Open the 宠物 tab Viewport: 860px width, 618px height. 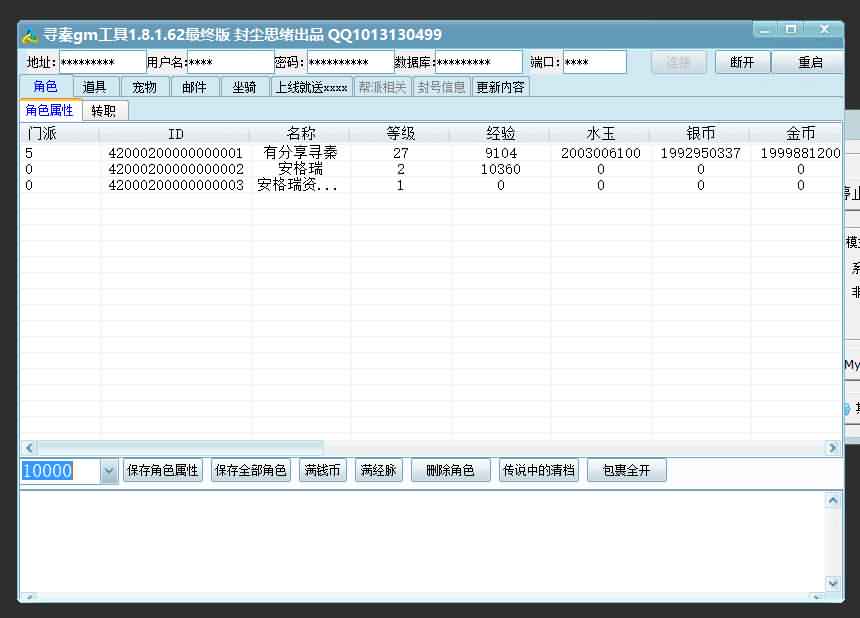[145, 87]
